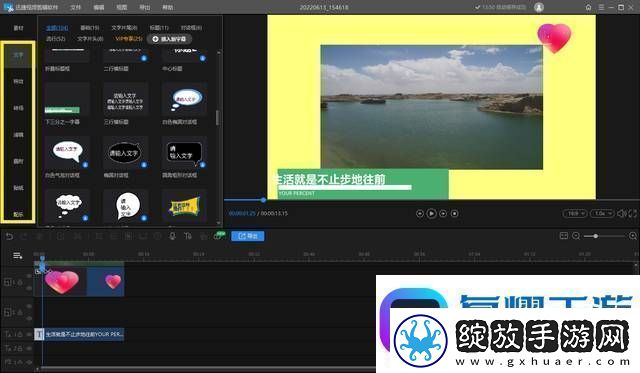Image resolution: width=640 pixels, height=373 pixels.
Task: Open the 编辑 menu
Action: [99, 7]
